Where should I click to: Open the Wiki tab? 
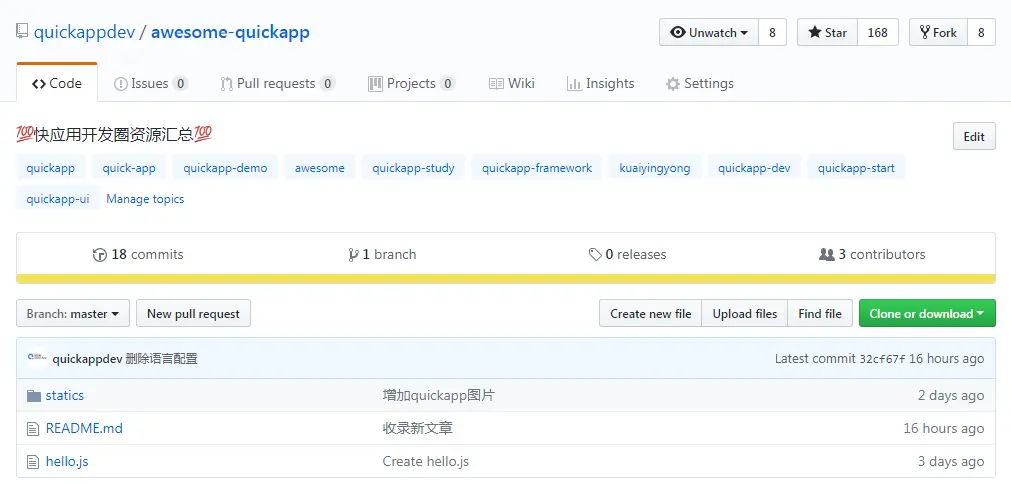512,83
